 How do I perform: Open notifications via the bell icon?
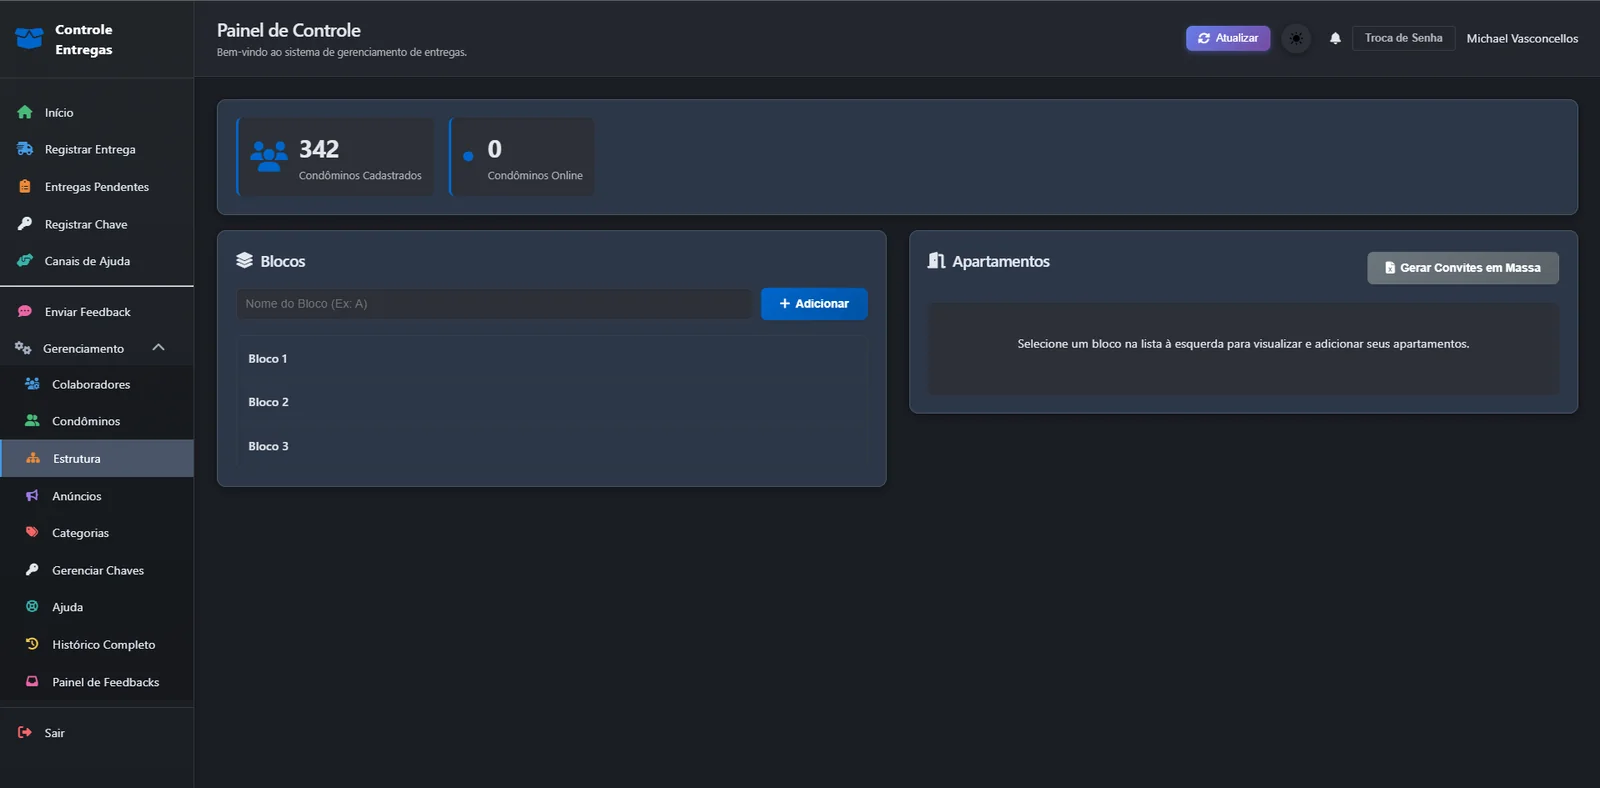[x=1335, y=38]
